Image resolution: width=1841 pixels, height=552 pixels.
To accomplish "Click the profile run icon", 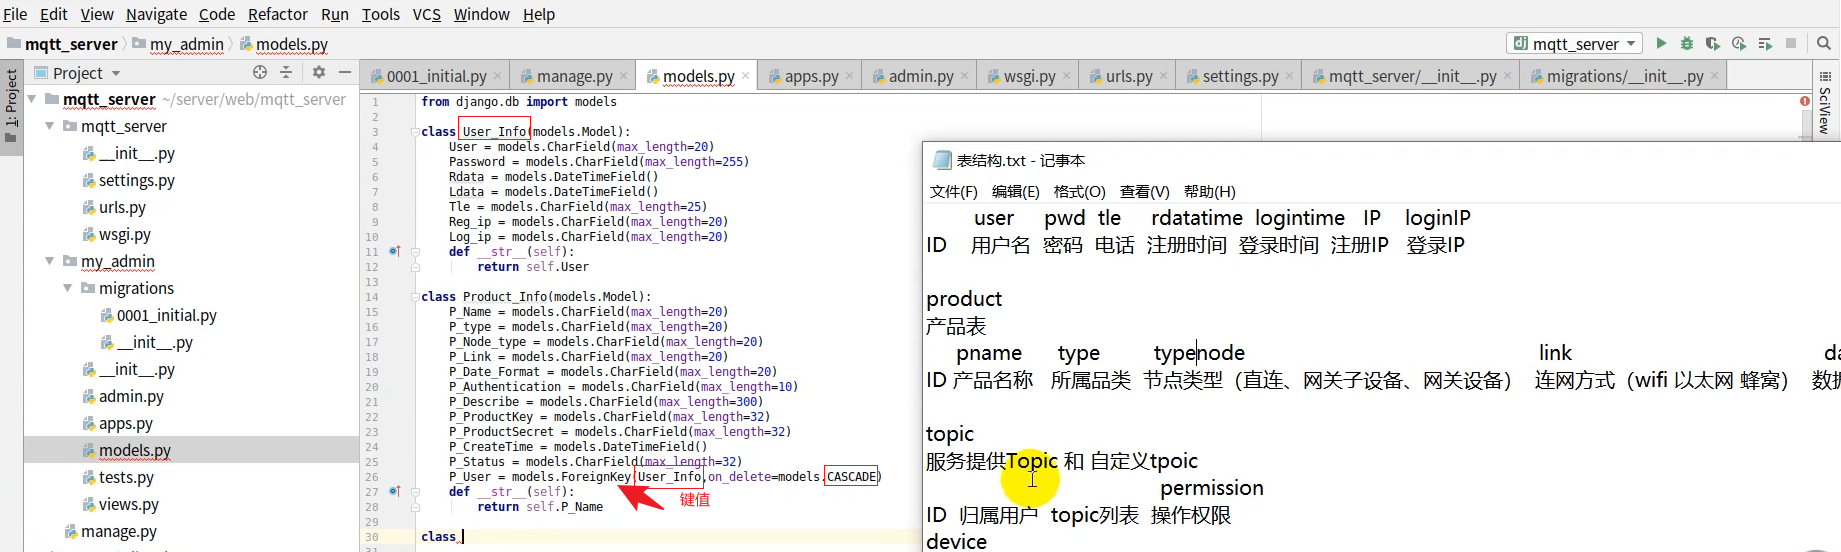I will point(1739,43).
